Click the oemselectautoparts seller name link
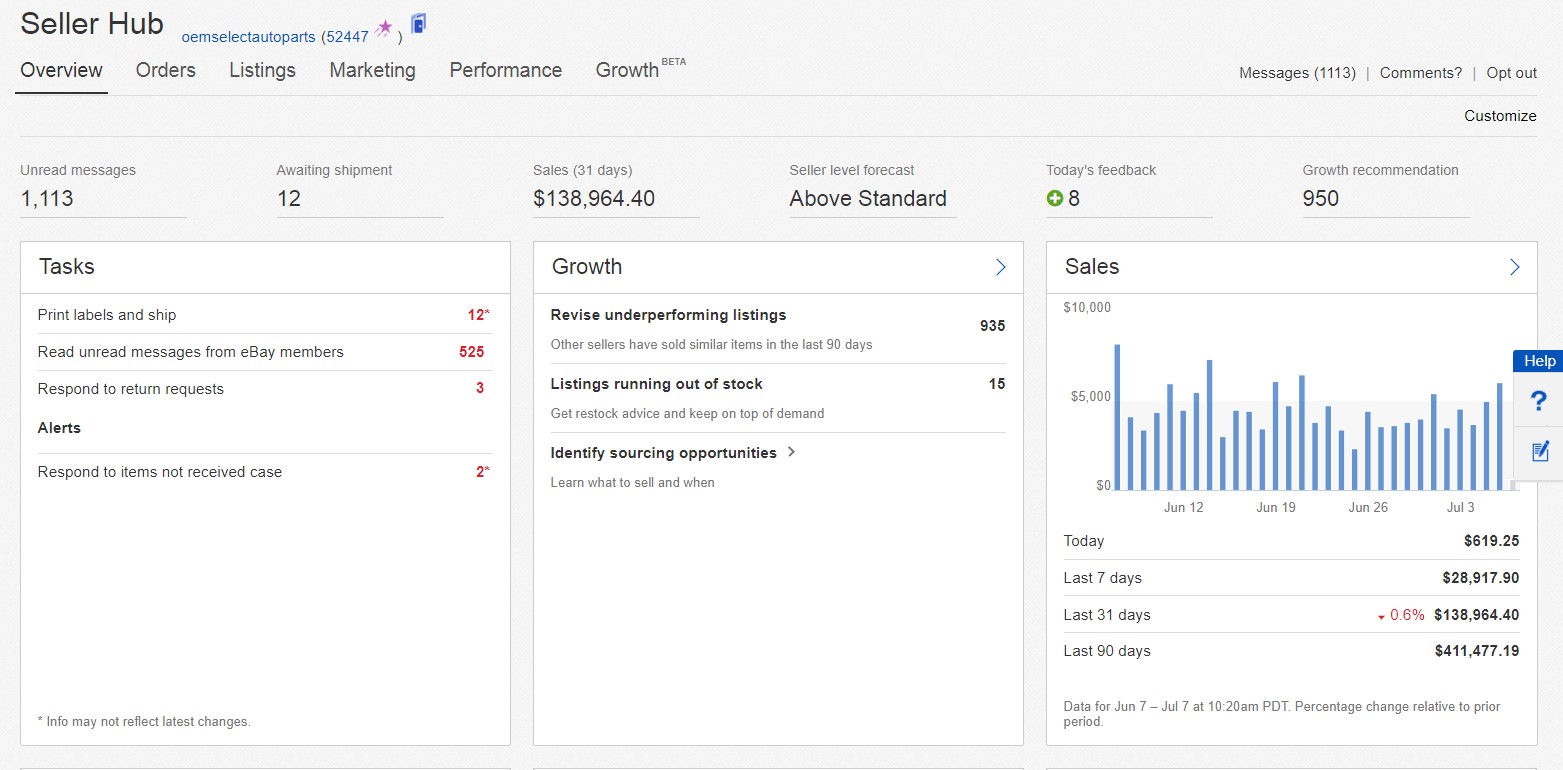Viewport: 1563px width, 770px height. pyautogui.click(x=248, y=37)
